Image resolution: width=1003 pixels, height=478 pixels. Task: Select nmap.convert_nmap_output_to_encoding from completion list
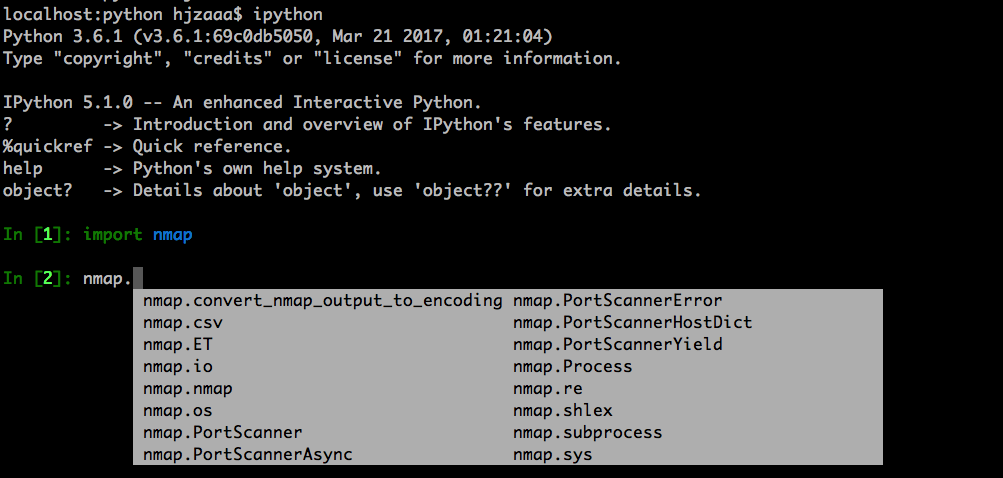coord(322,300)
